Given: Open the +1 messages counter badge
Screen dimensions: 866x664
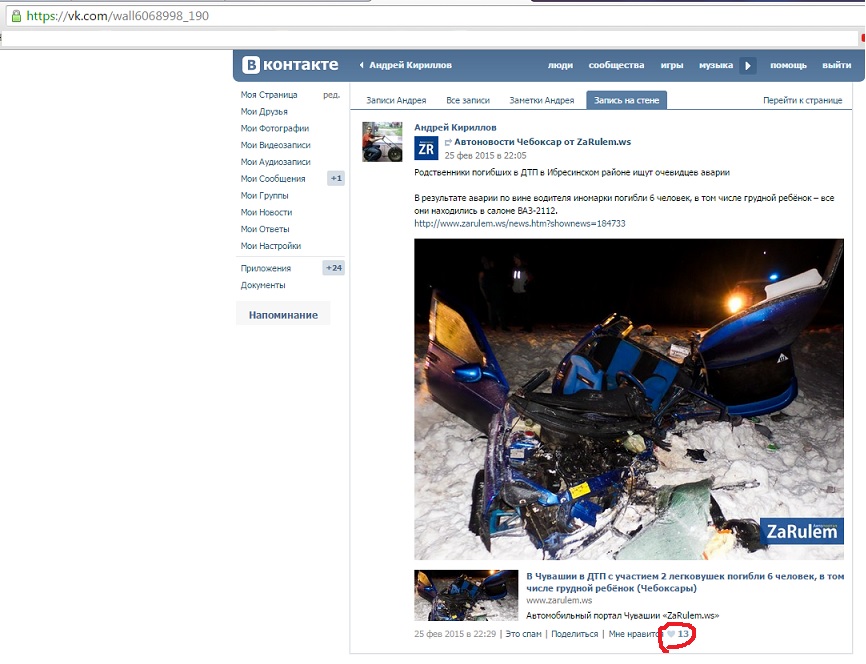Looking at the screenshot, I should pos(336,178).
